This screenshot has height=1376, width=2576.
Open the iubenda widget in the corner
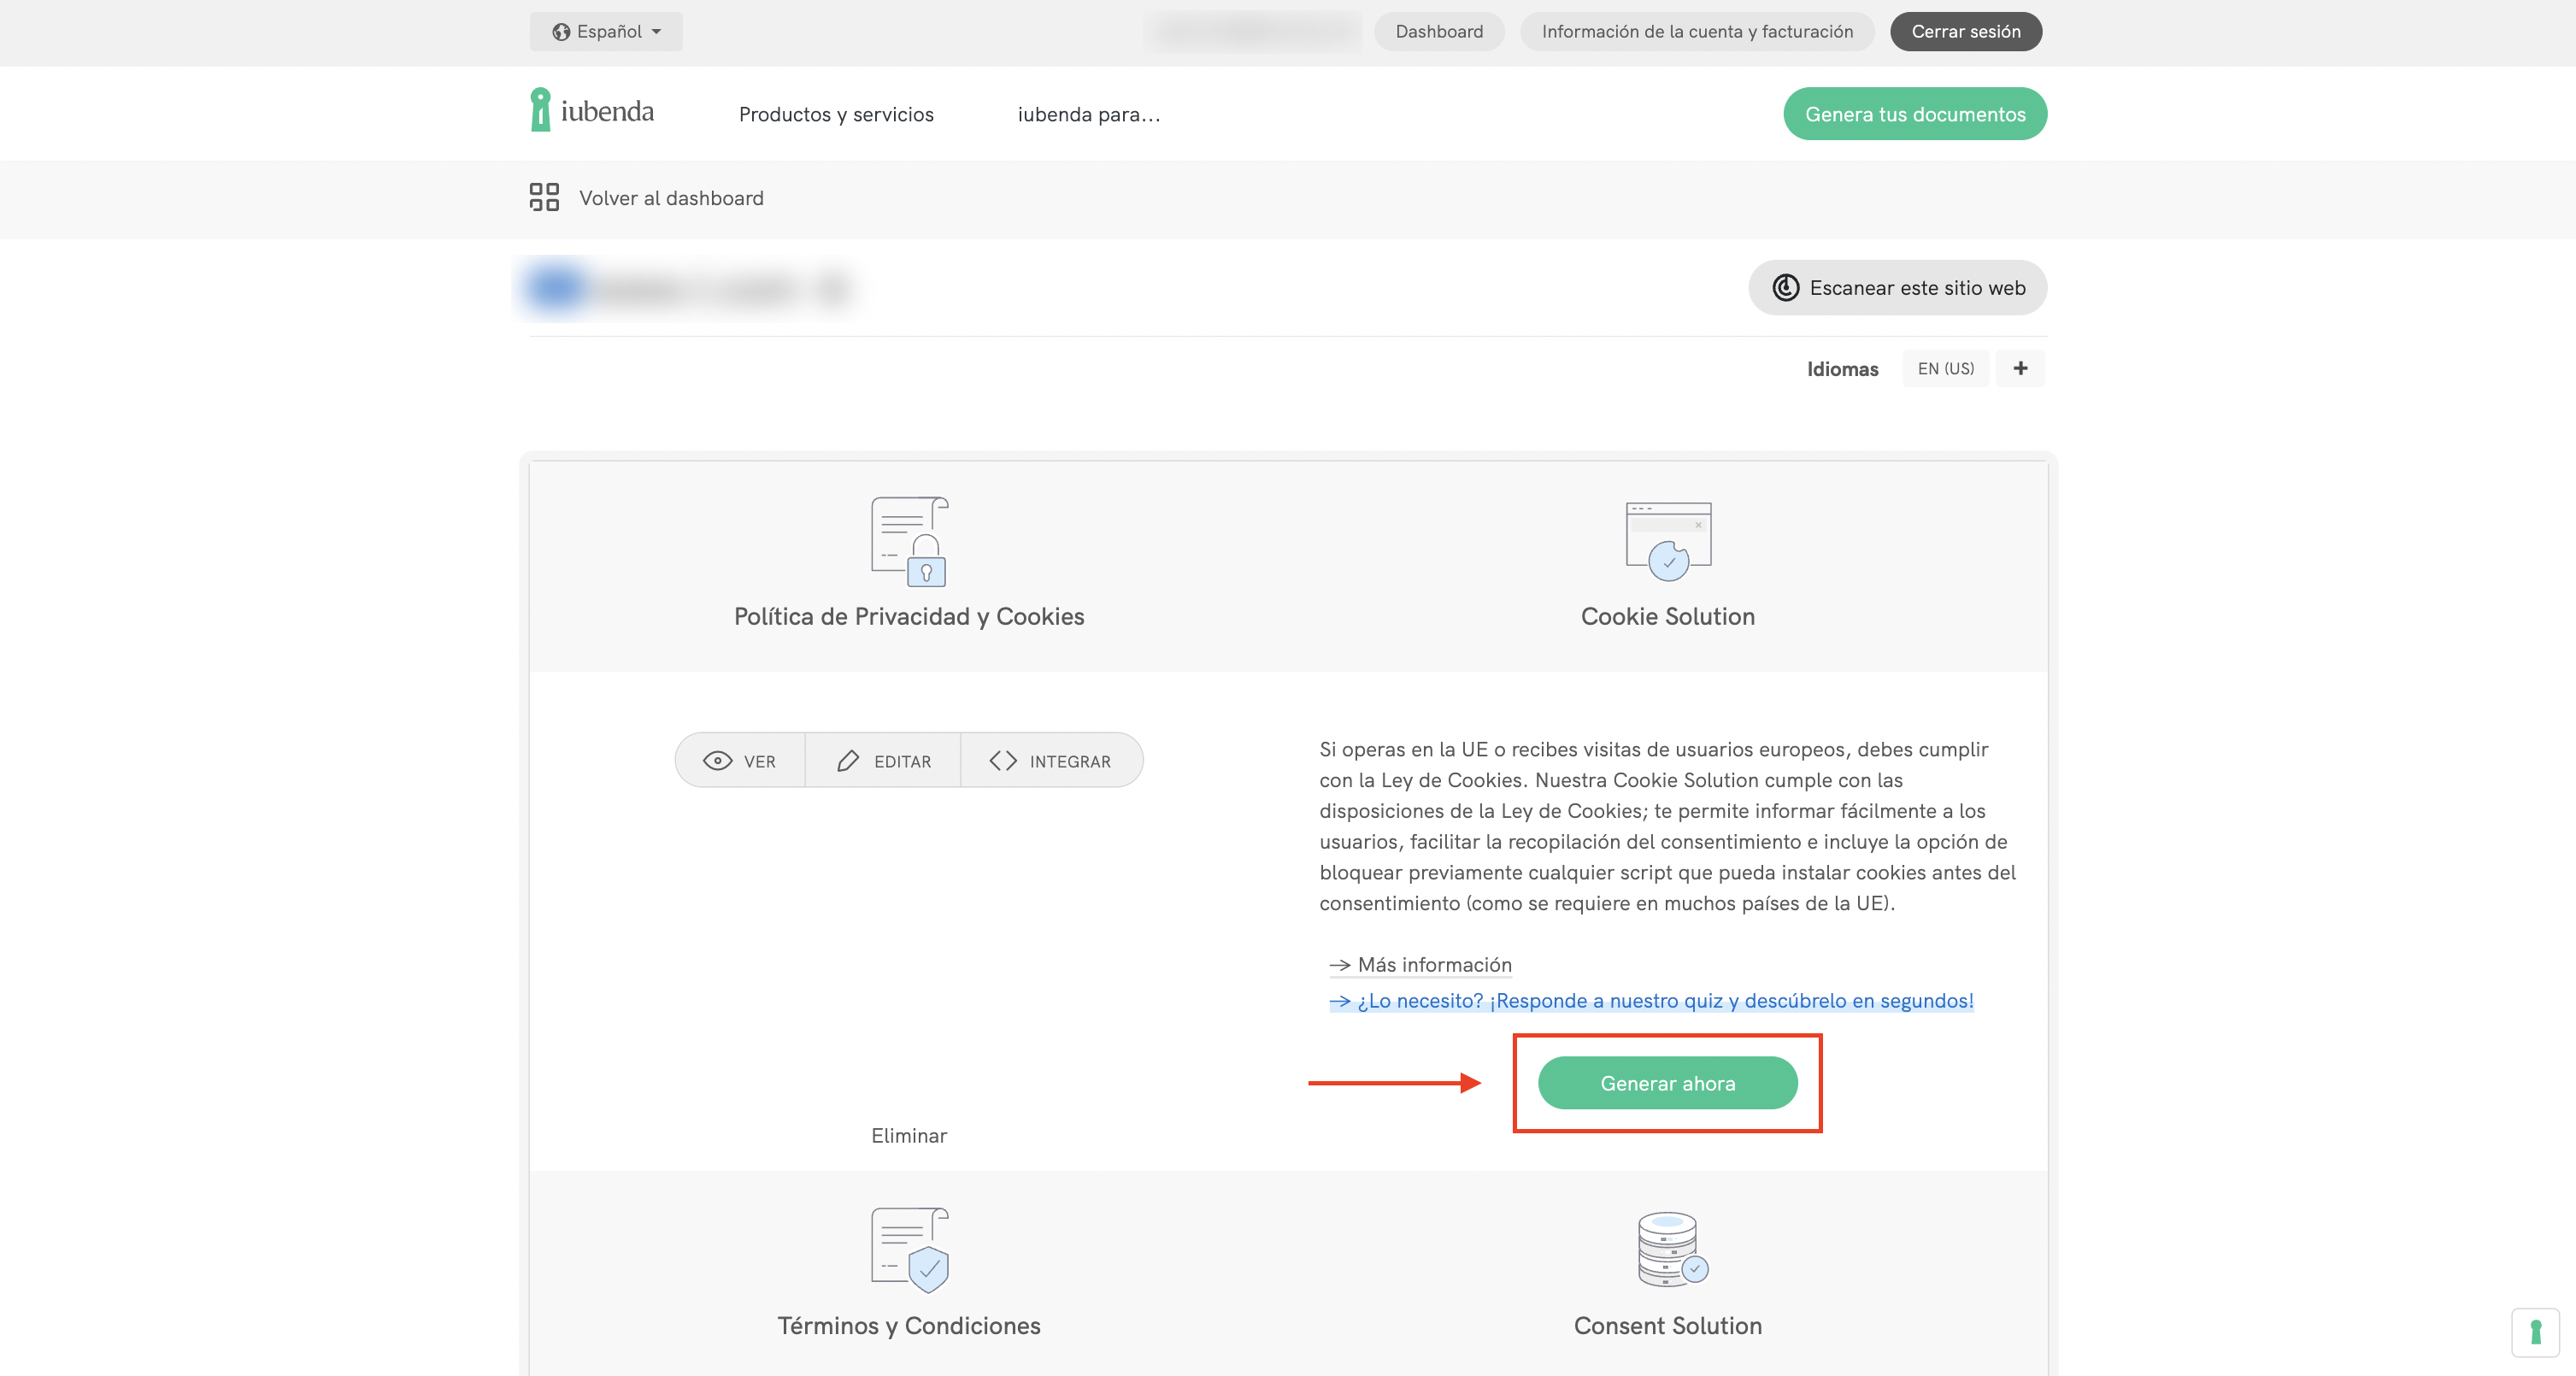tap(2535, 1332)
